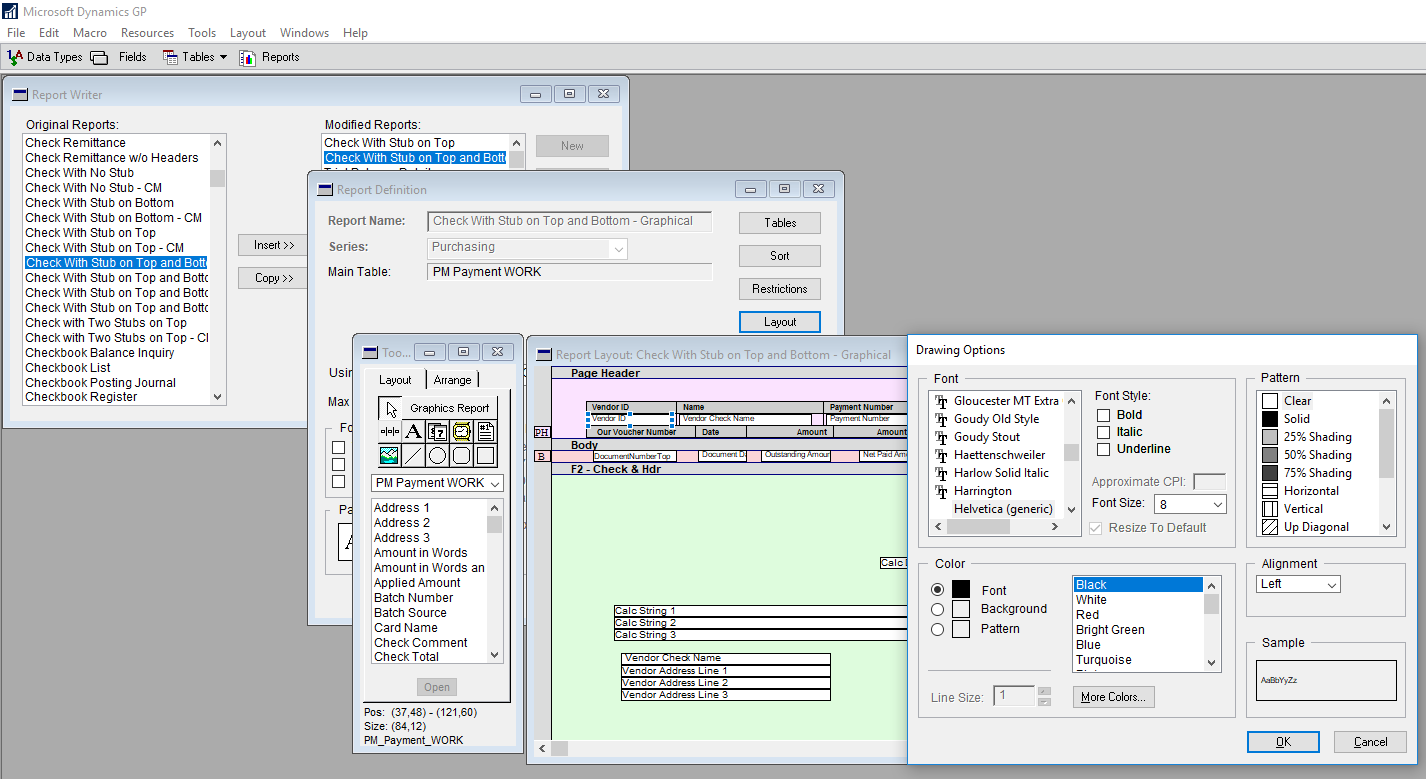Open Reports from the toolbar

coord(270,57)
